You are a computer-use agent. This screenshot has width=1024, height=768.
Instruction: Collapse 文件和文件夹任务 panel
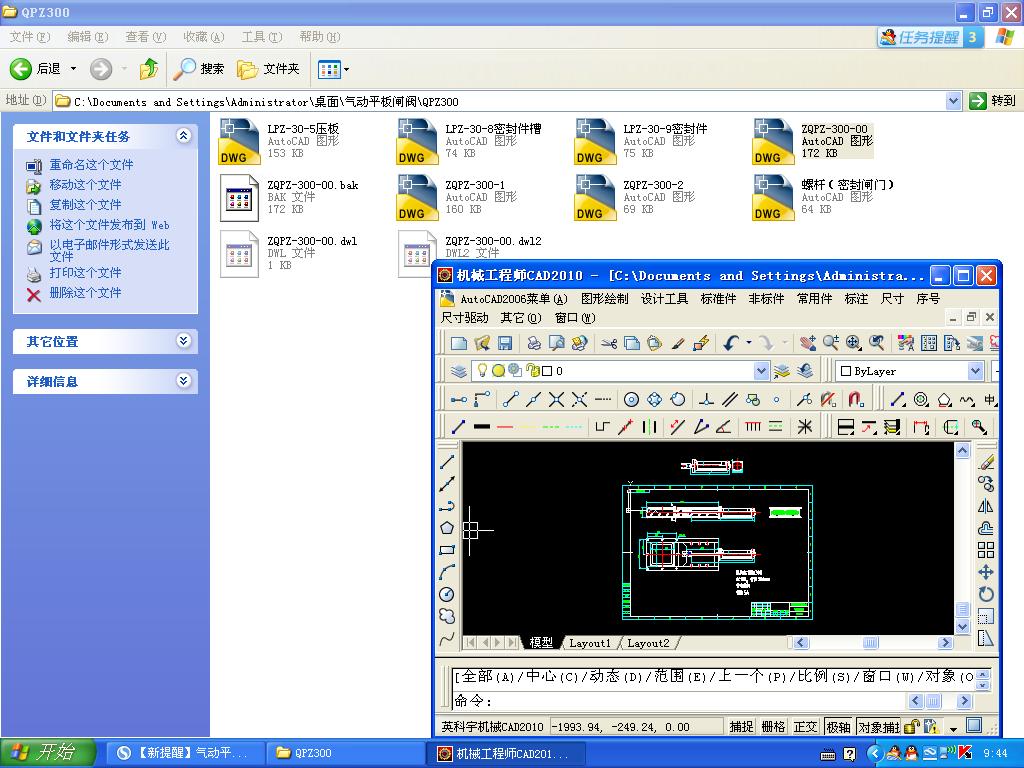184,136
